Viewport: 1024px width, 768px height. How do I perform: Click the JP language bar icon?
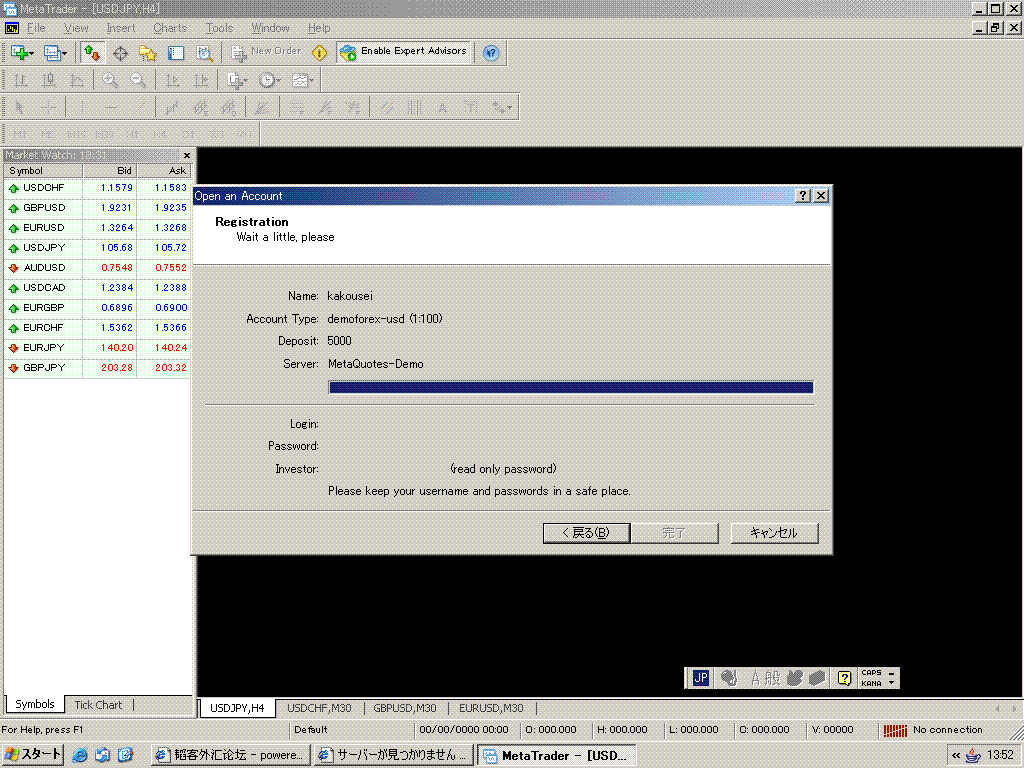tap(701, 678)
